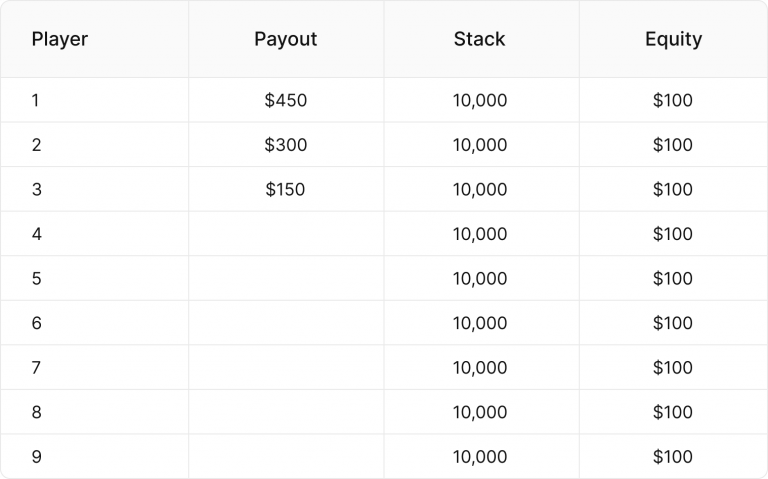Click player 4 row number
This screenshot has width=768, height=479.
[x=36, y=234]
